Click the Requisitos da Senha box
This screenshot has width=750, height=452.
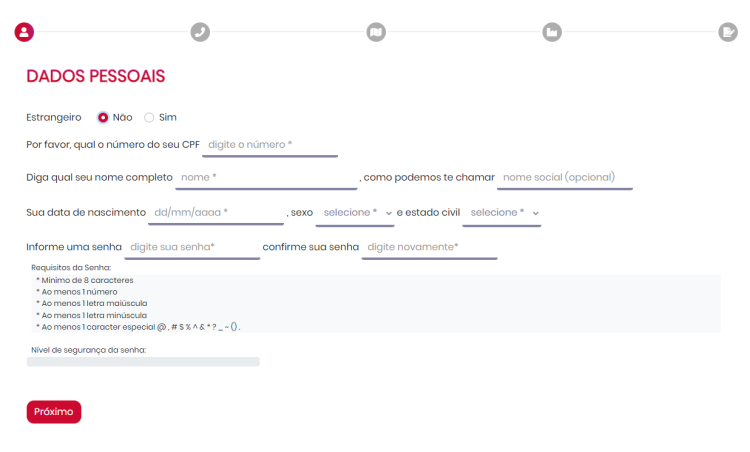pos(372,303)
